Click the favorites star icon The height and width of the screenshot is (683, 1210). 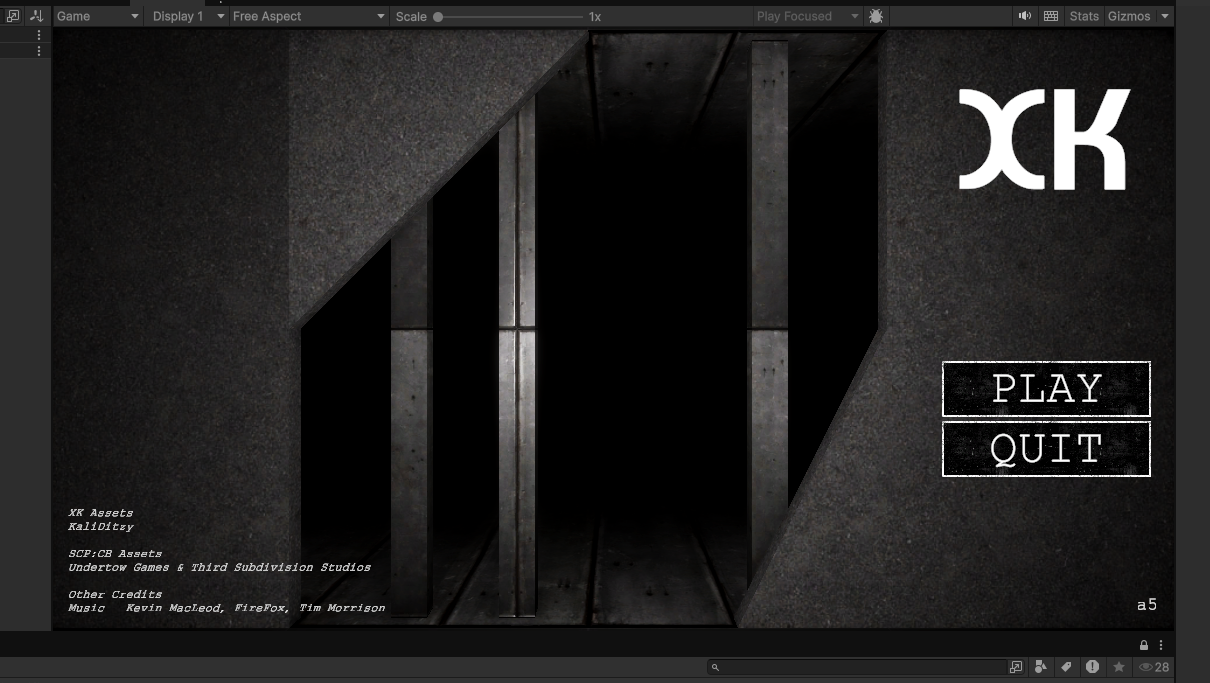[x=1119, y=667]
